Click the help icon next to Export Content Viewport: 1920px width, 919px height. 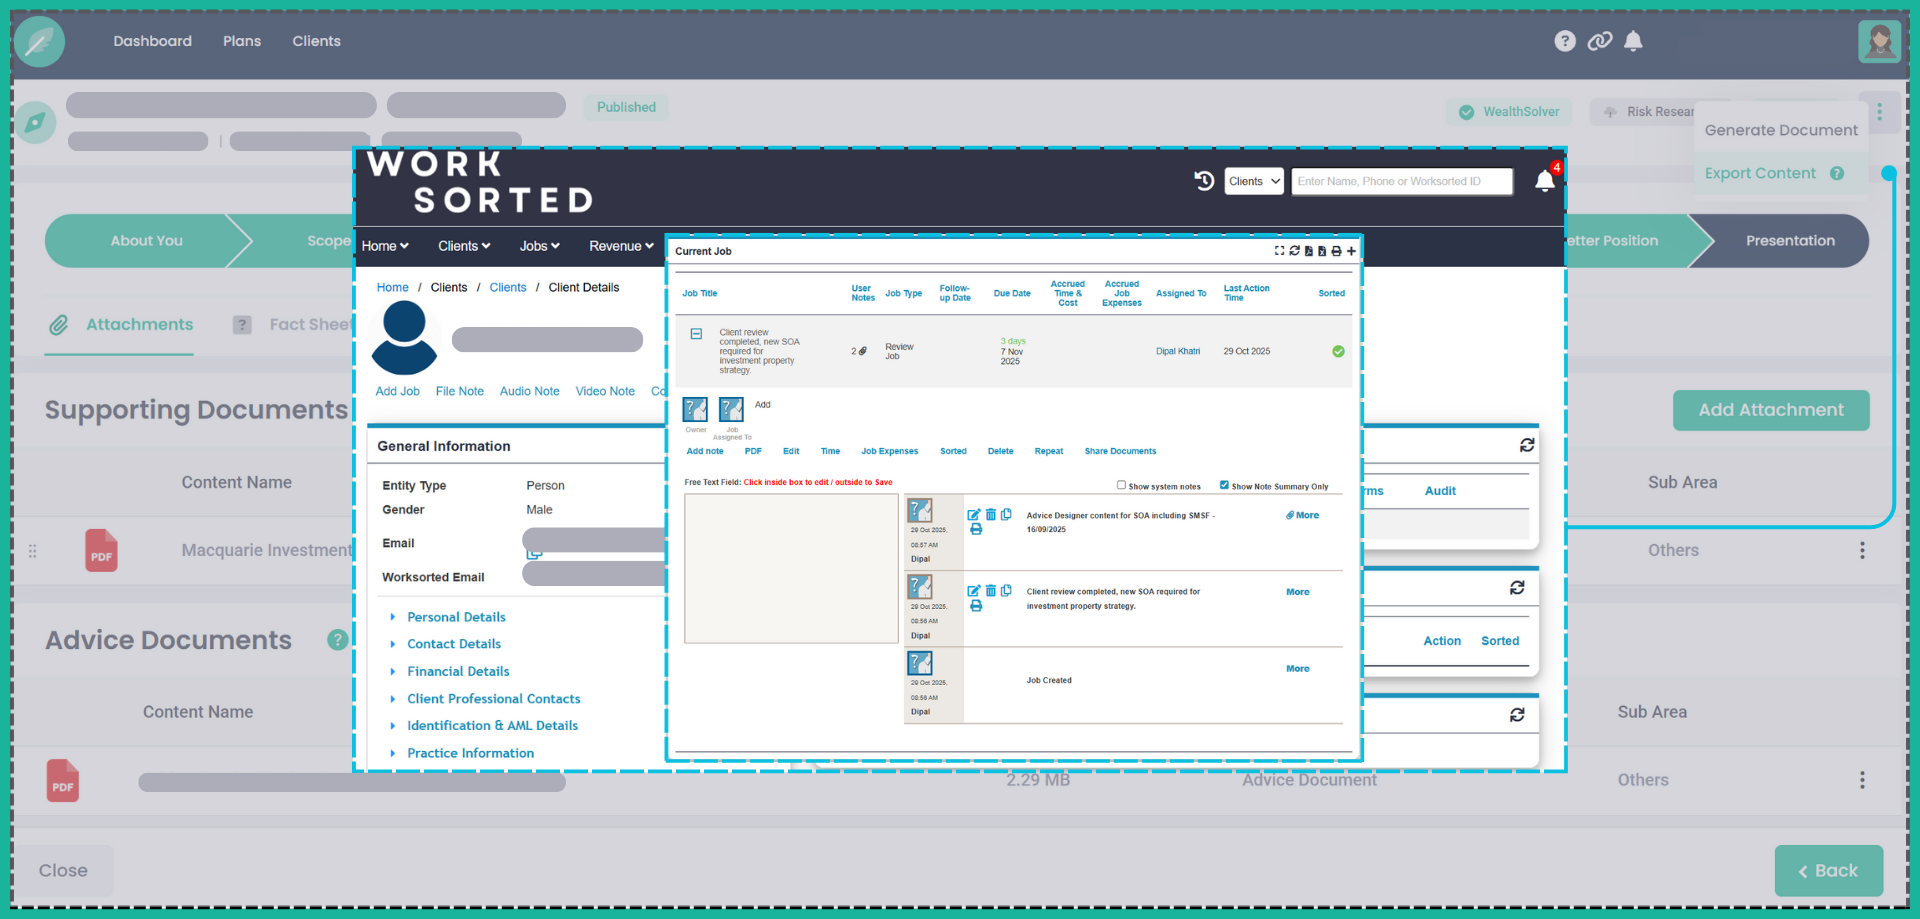[1837, 173]
